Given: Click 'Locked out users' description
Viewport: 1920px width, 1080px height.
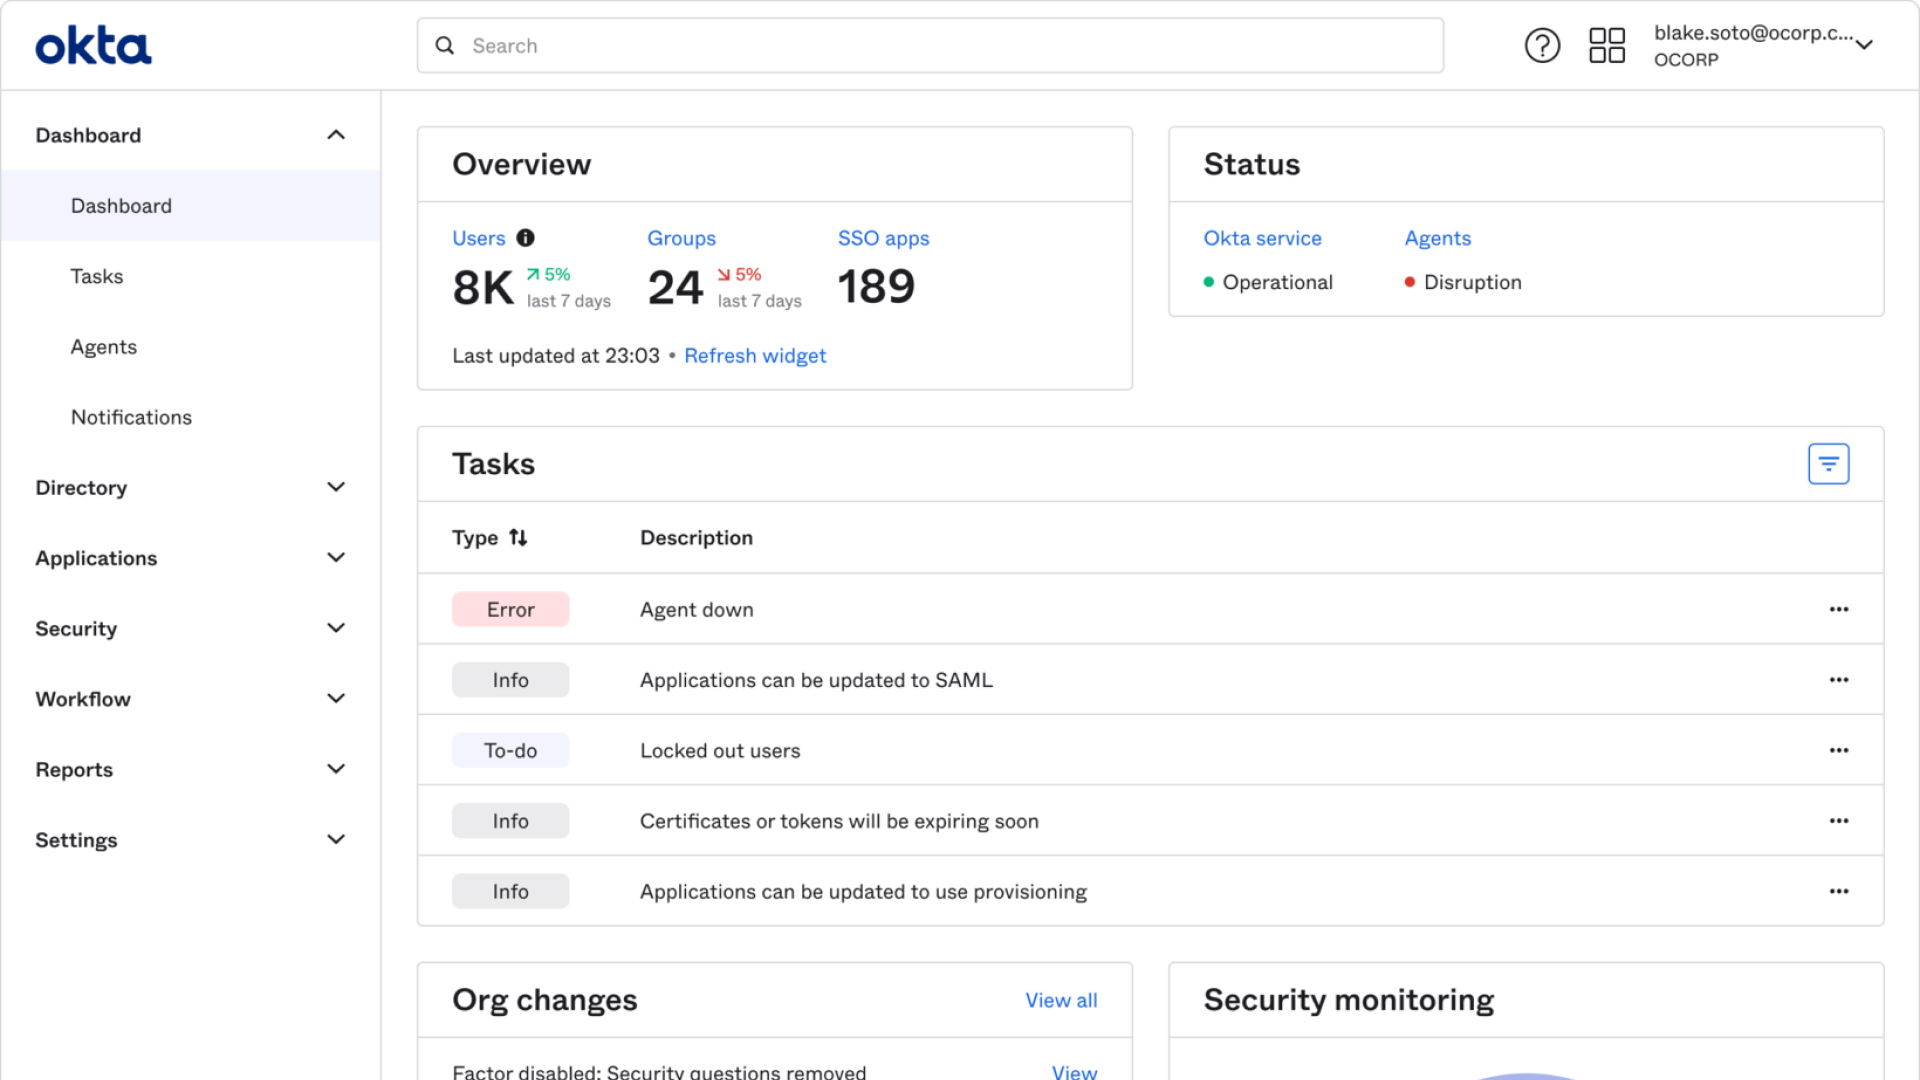Looking at the screenshot, I should tap(720, 751).
